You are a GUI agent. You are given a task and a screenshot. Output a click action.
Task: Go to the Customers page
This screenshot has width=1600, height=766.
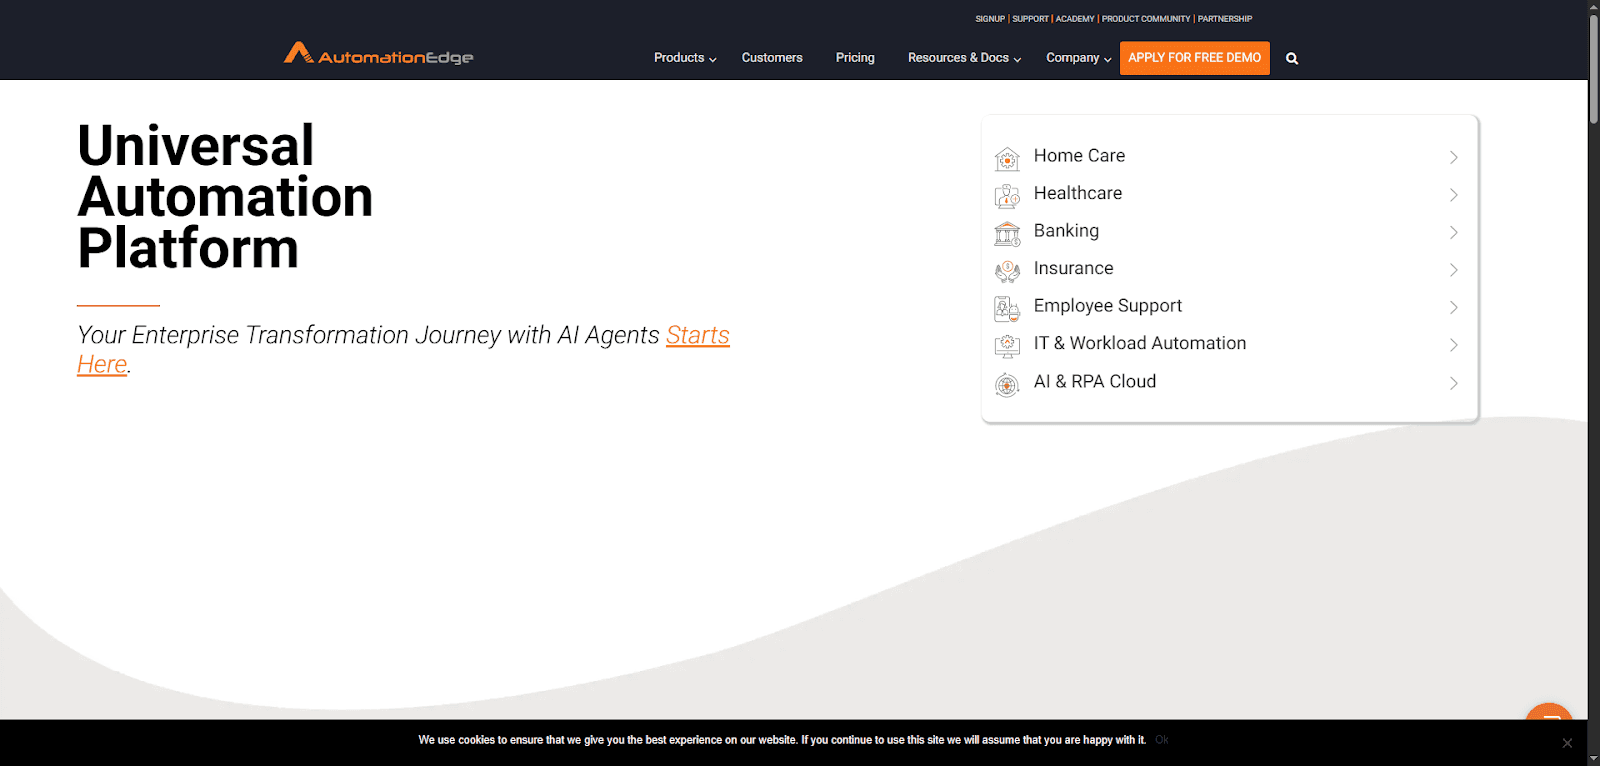(772, 58)
